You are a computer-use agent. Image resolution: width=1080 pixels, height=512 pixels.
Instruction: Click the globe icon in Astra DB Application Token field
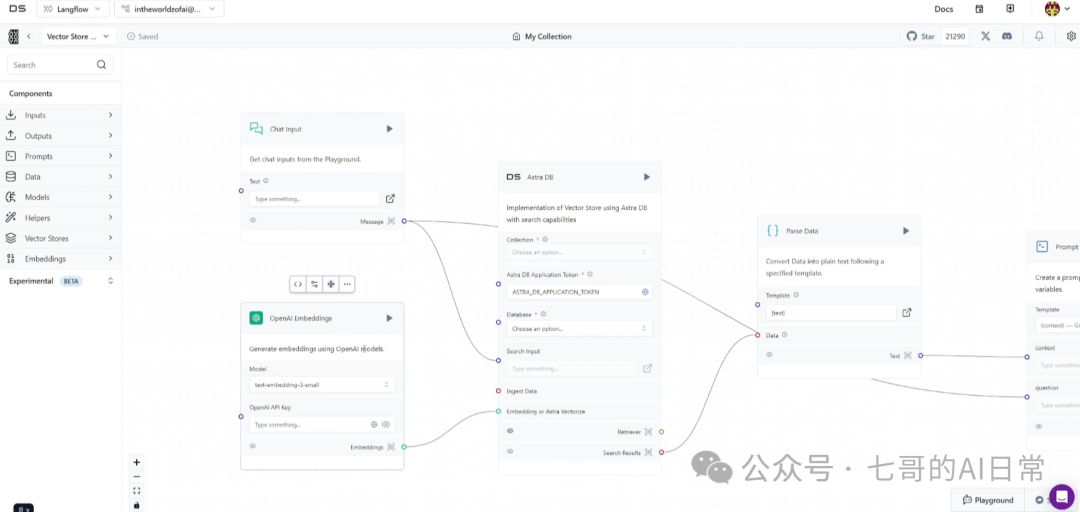pos(645,292)
